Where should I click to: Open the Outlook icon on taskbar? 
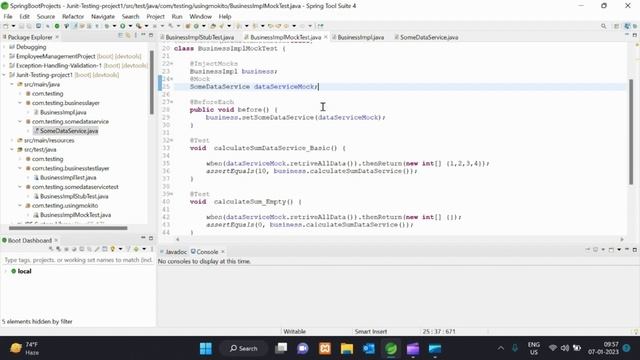[x=369, y=349]
